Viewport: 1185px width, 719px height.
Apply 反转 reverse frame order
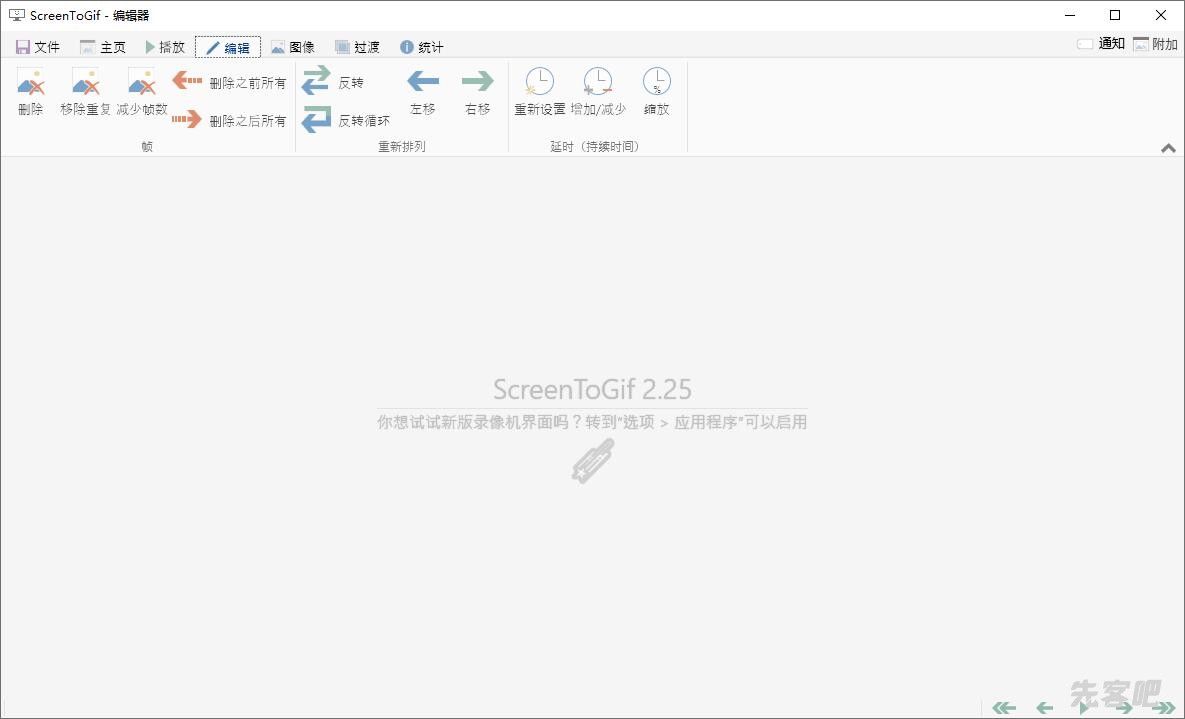(333, 82)
